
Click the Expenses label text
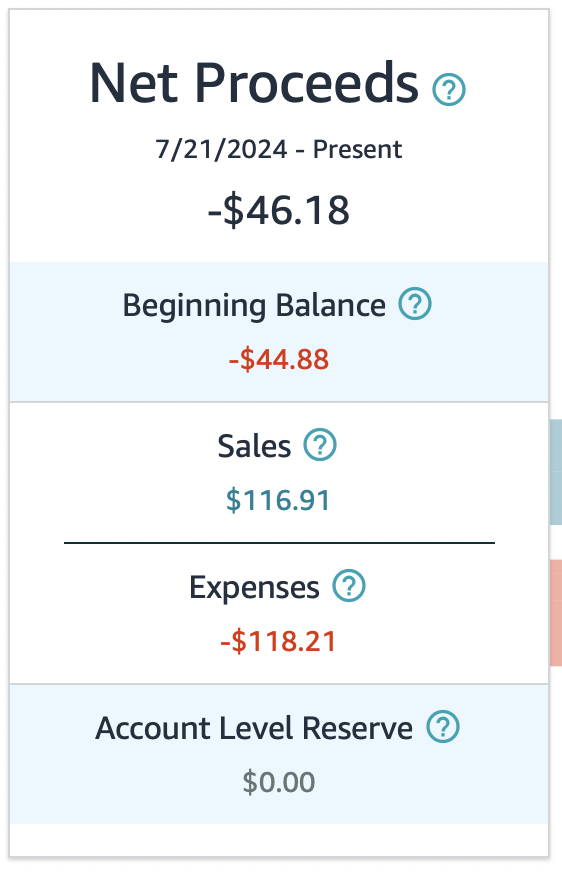click(254, 588)
